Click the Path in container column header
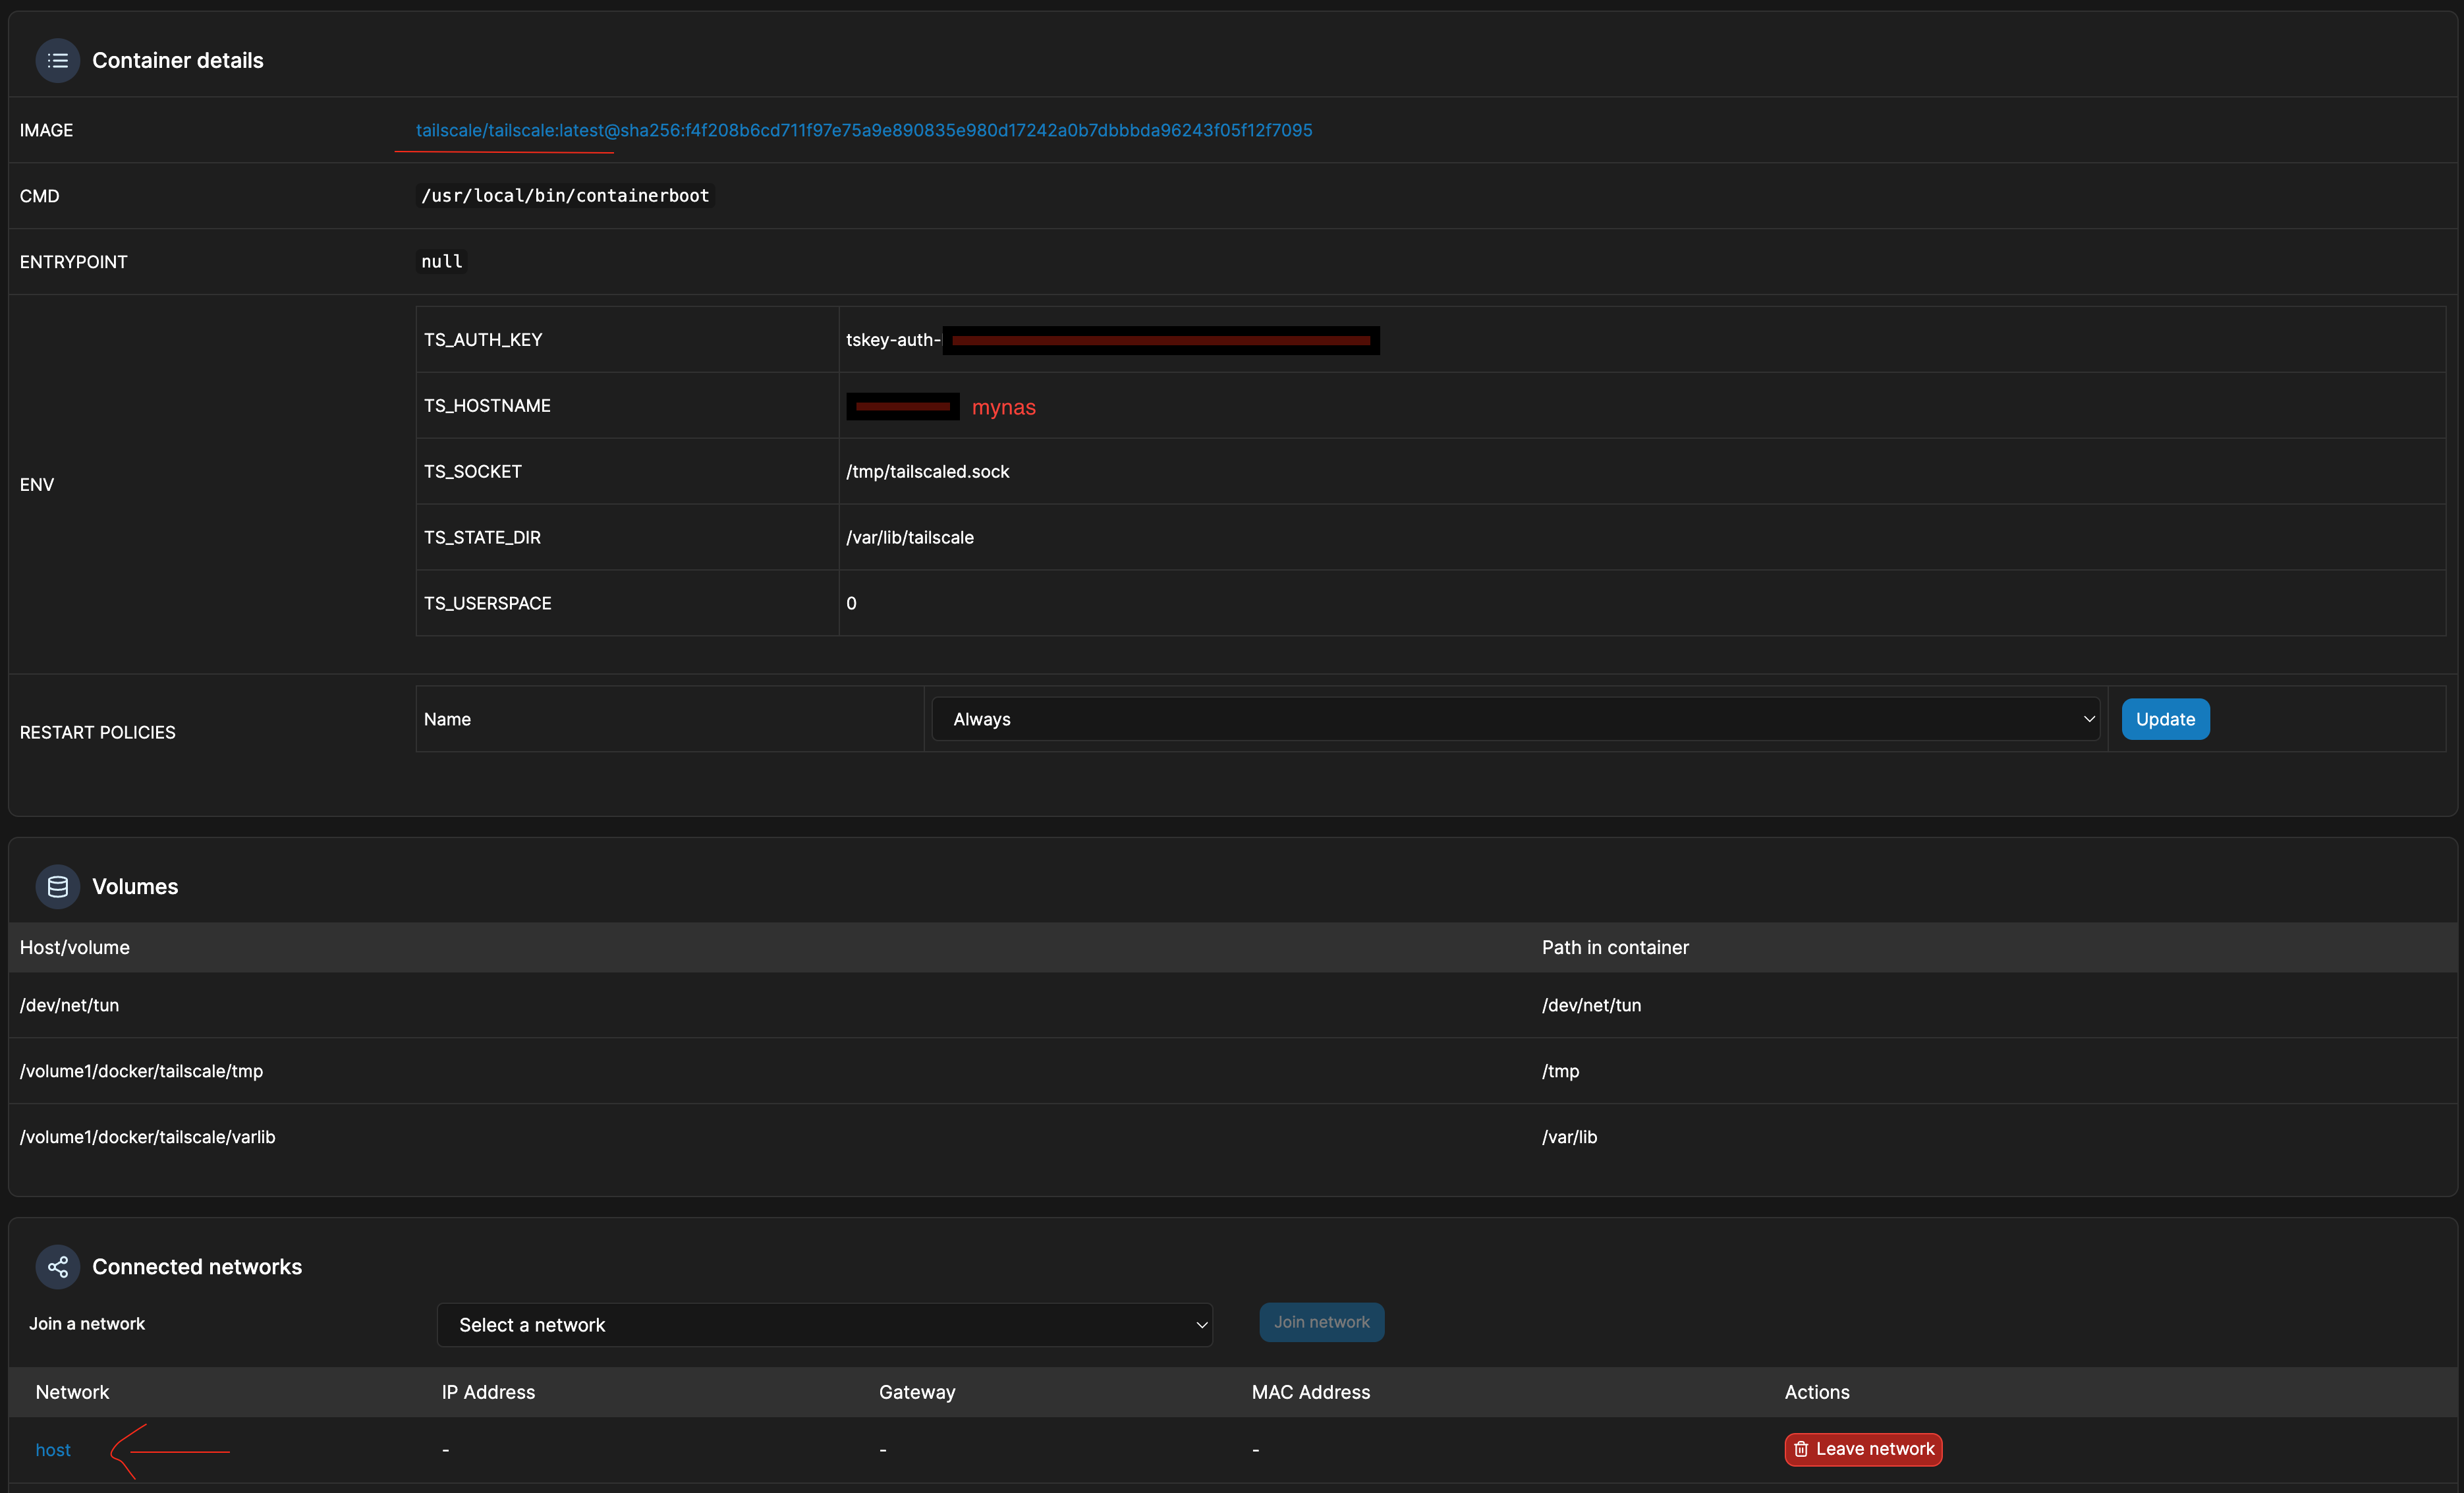The image size is (2464, 1493). (1615, 947)
